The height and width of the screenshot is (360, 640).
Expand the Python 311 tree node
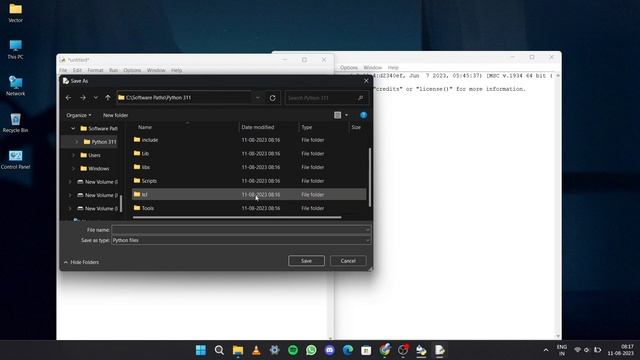pos(76,142)
